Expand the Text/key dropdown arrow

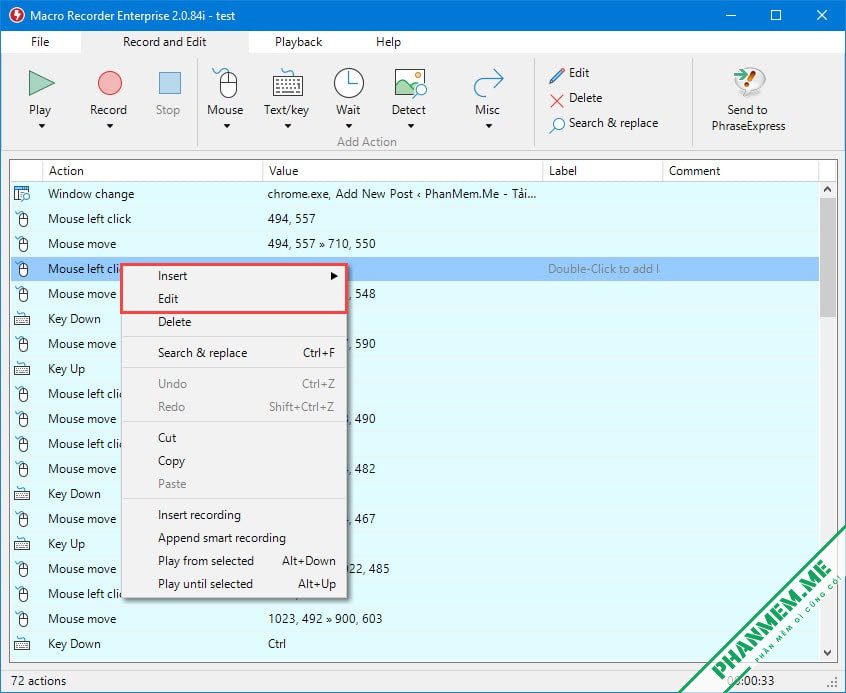click(288, 126)
